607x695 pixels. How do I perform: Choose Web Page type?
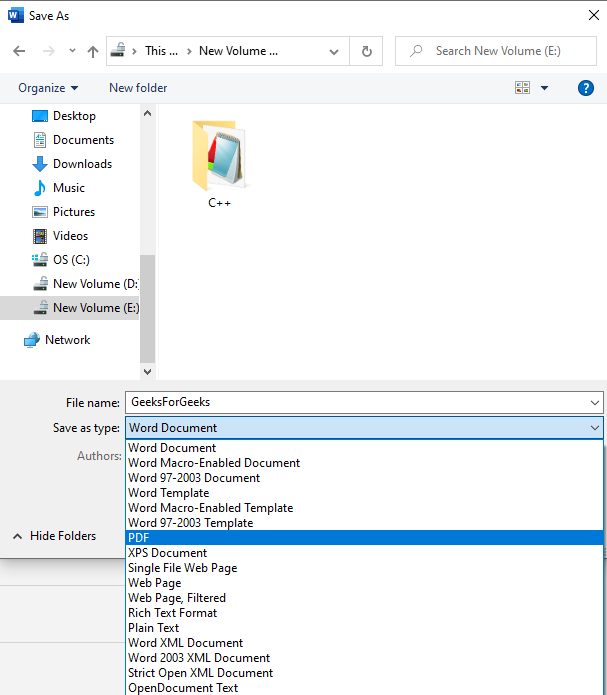click(364, 583)
